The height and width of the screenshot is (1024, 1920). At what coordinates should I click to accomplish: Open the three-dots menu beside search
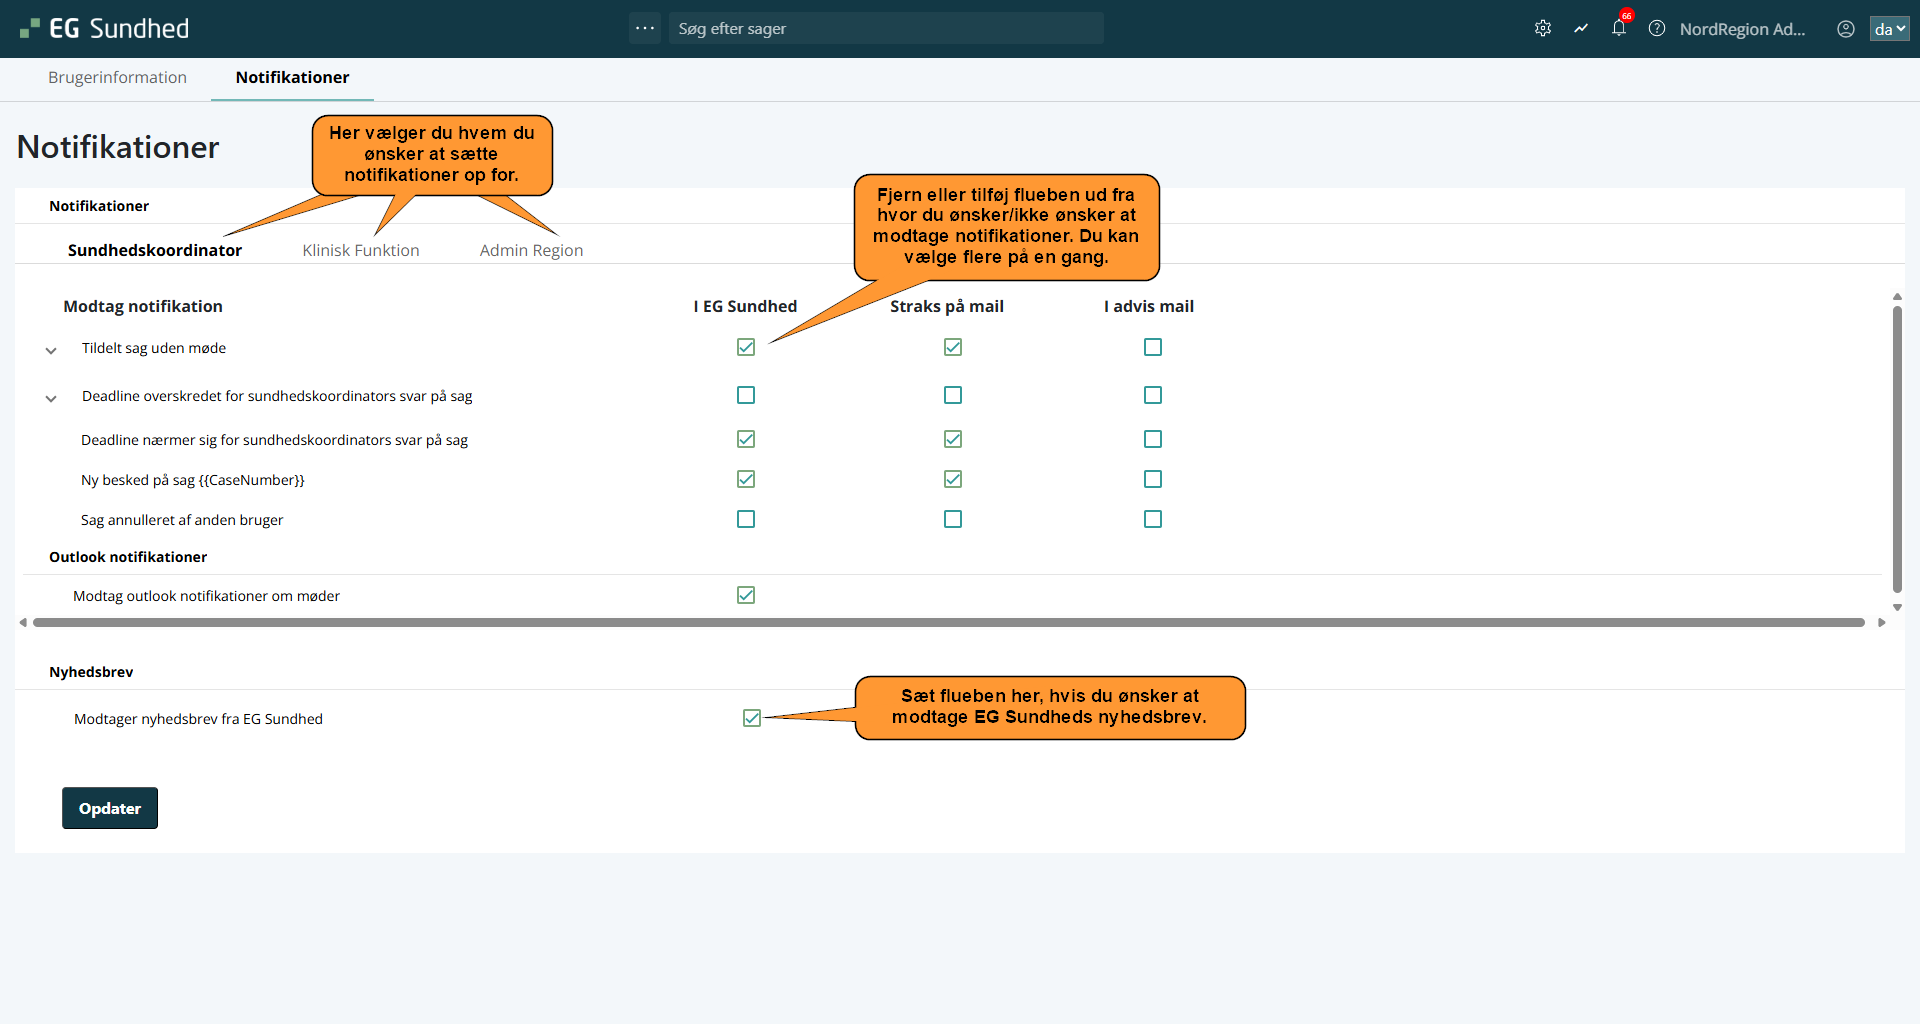coord(645,29)
